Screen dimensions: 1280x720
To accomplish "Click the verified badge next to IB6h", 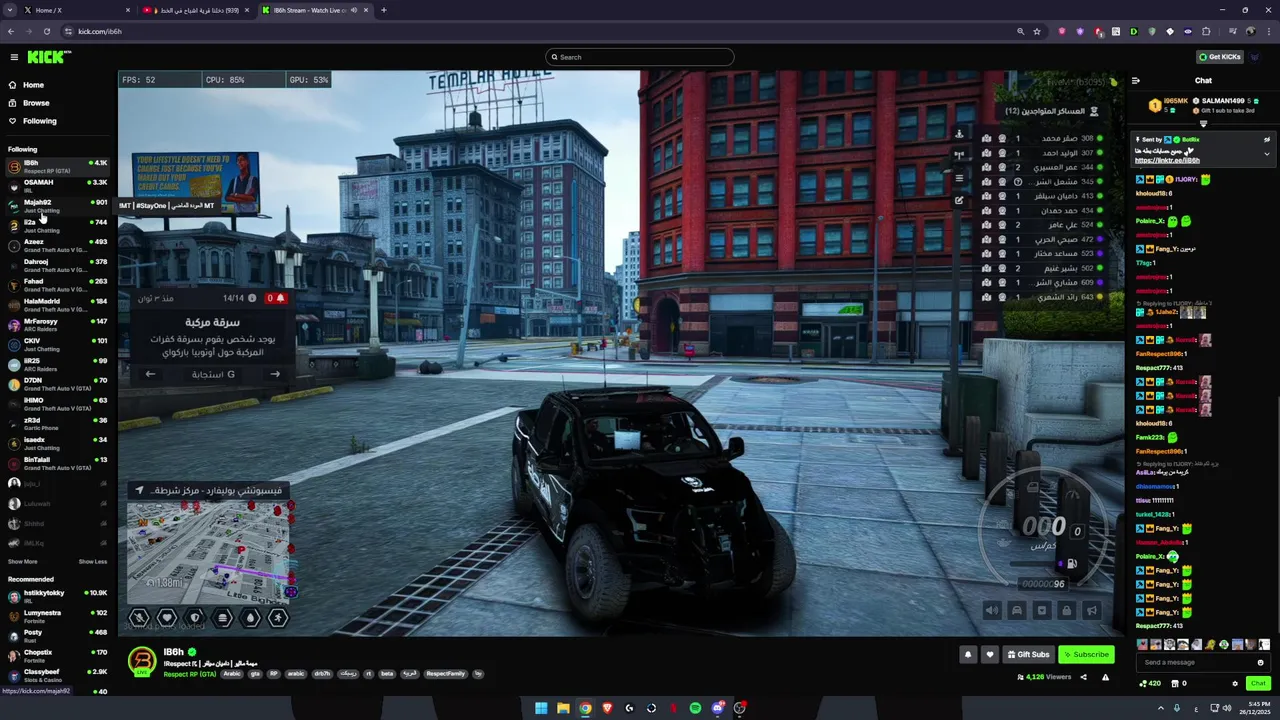I will 192,652.
